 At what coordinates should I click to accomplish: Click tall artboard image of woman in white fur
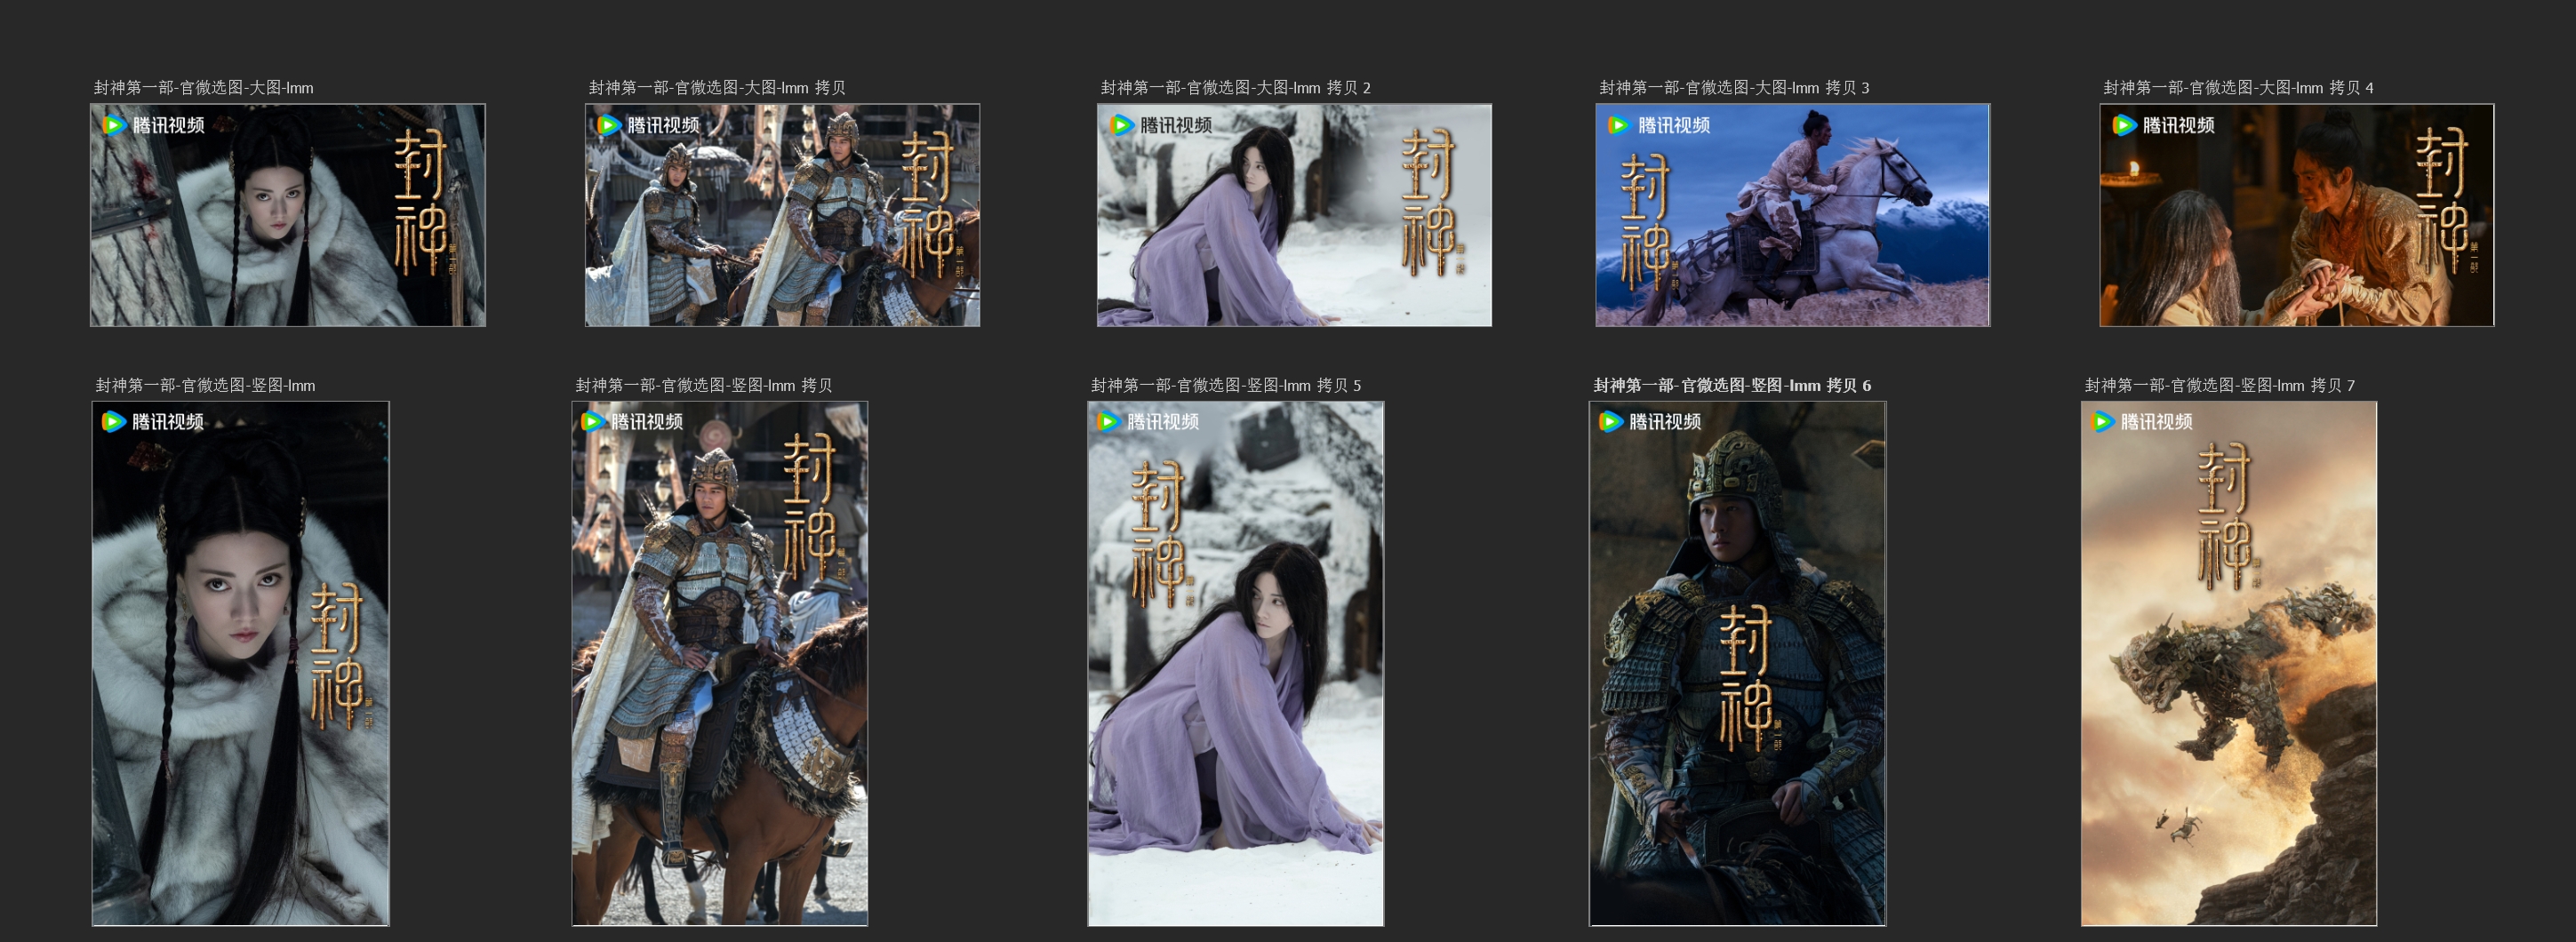point(240,663)
